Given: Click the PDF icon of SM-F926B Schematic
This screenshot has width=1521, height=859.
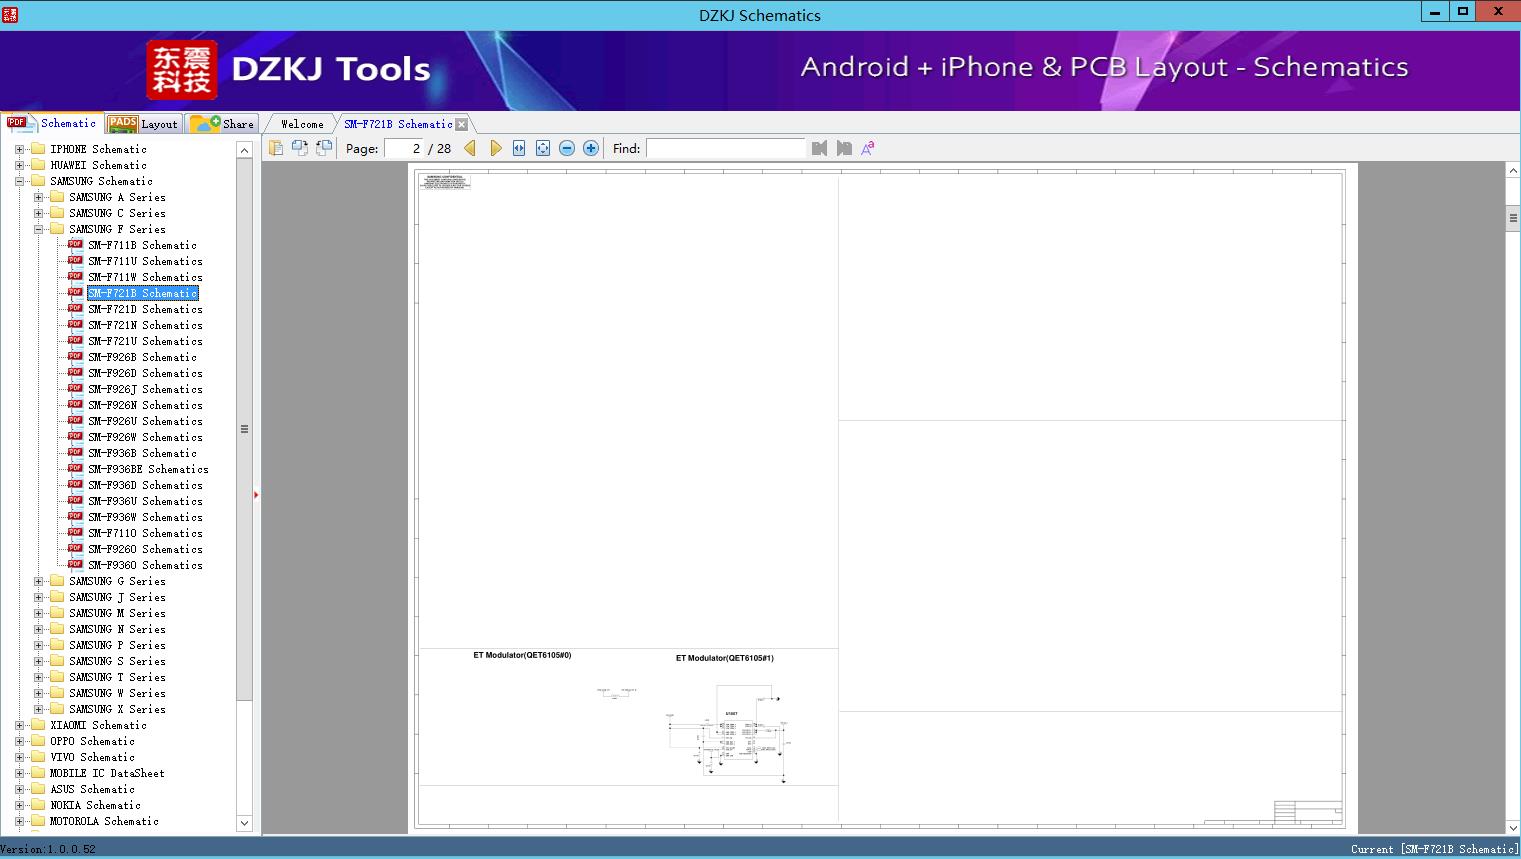Looking at the screenshot, I should point(75,356).
